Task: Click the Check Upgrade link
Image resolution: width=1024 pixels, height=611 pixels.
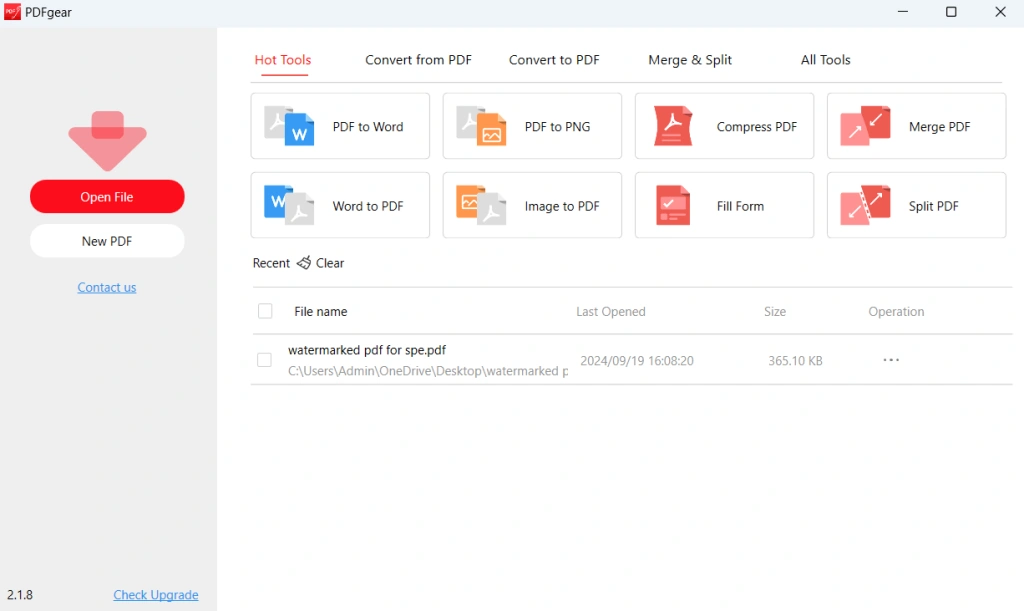Action: click(155, 595)
